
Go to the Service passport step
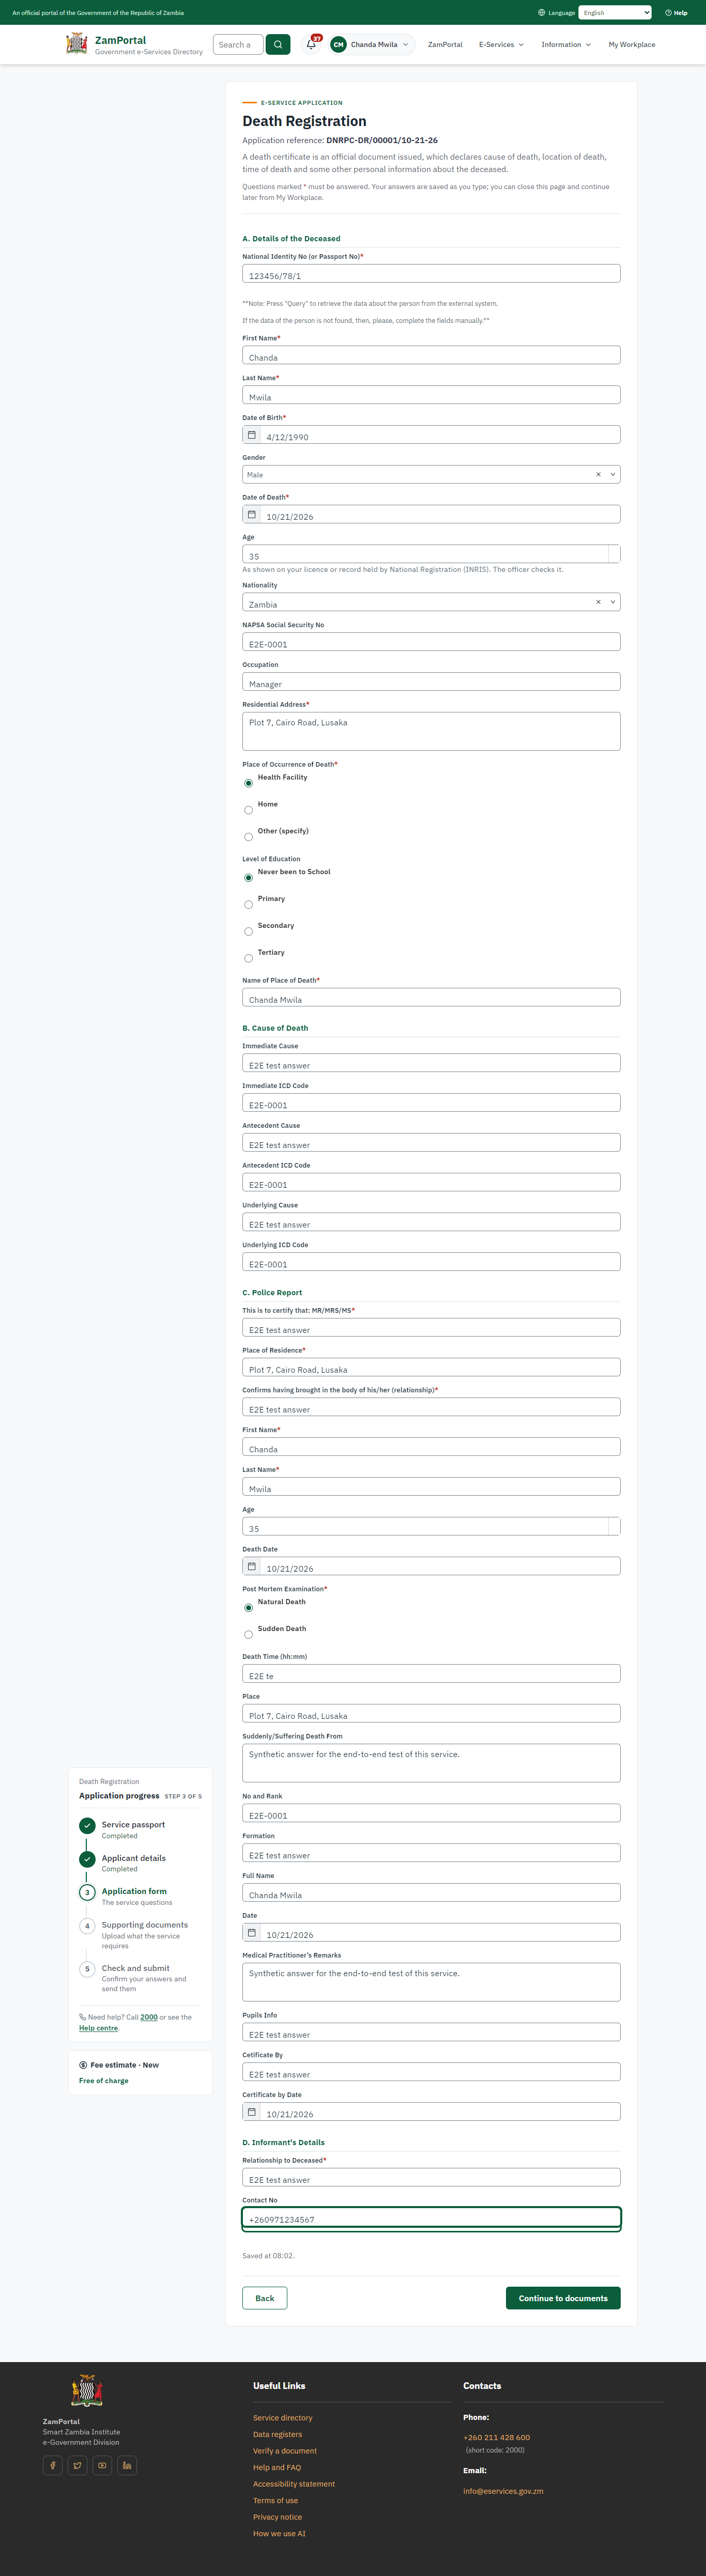point(133,1825)
